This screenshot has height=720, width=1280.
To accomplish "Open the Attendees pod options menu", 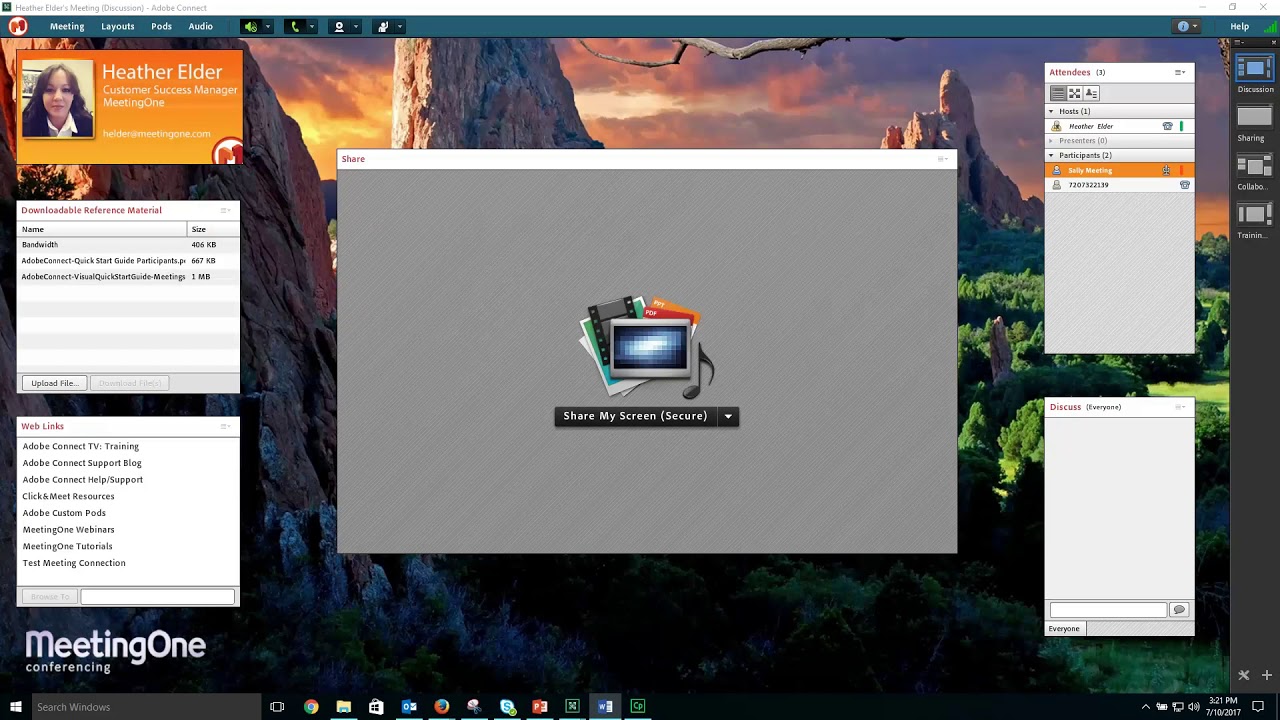I will 1180,72.
